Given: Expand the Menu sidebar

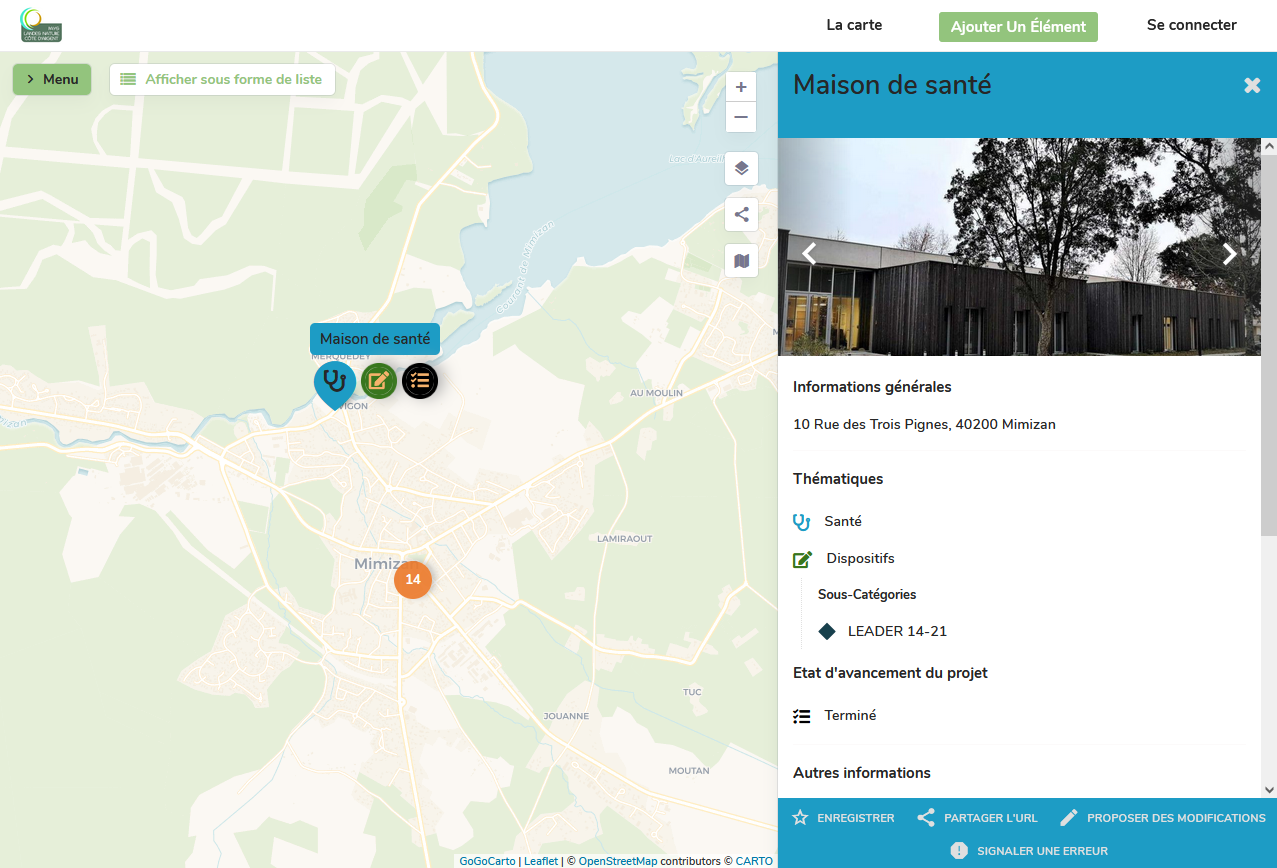Looking at the screenshot, I should (x=52, y=79).
